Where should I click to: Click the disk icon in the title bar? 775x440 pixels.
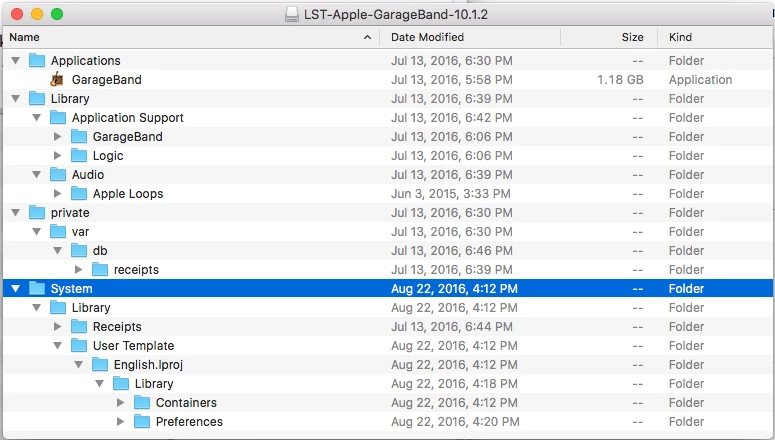[x=292, y=14]
